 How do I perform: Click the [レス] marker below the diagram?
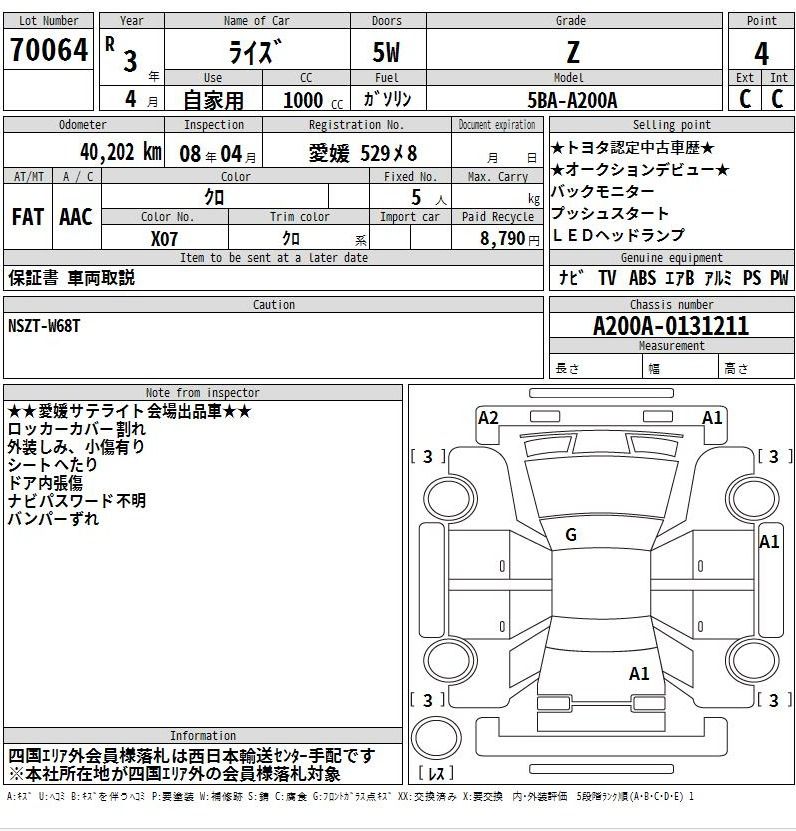pyautogui.click(x=436, y=772)
